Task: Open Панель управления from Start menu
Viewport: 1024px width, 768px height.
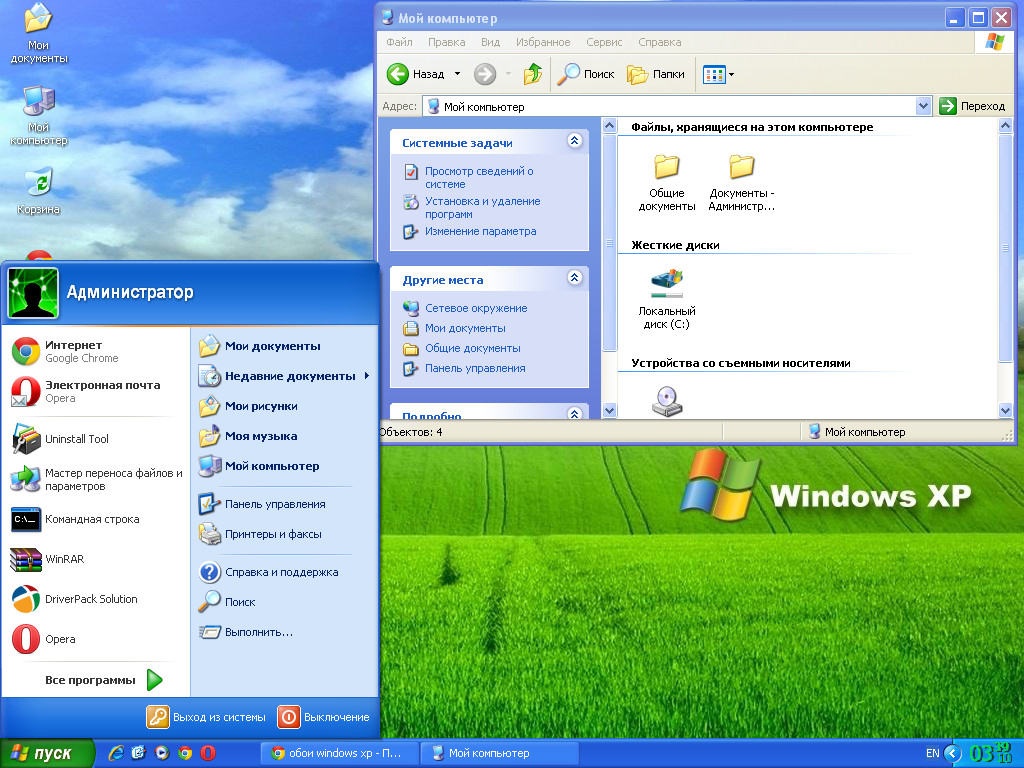Action: [284, 504]
